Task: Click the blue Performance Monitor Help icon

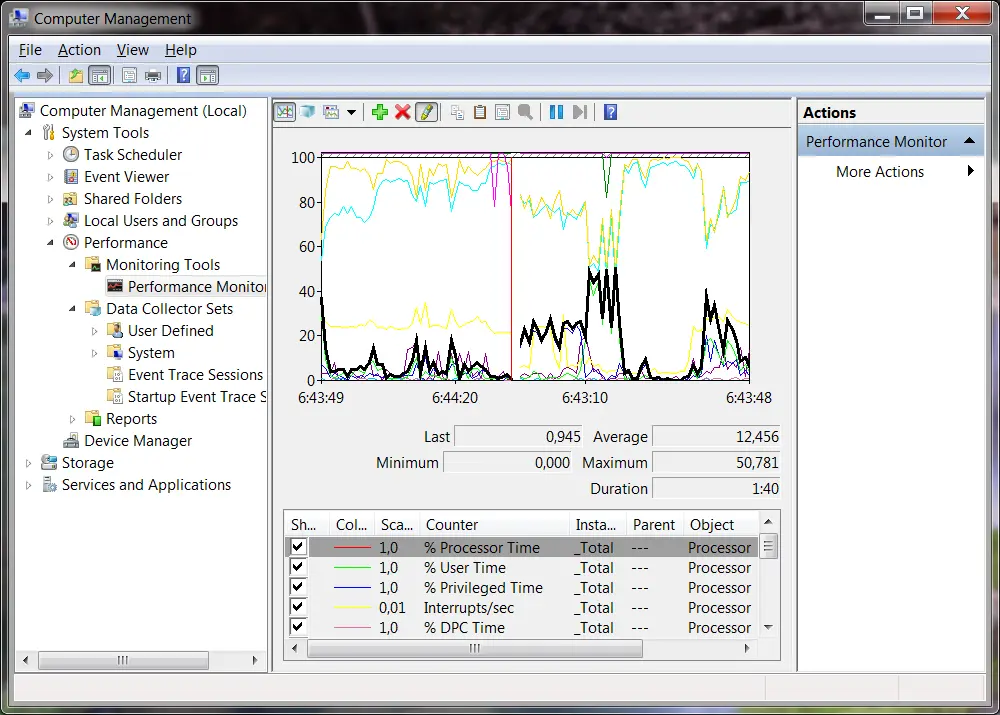Action: [610, 112]
